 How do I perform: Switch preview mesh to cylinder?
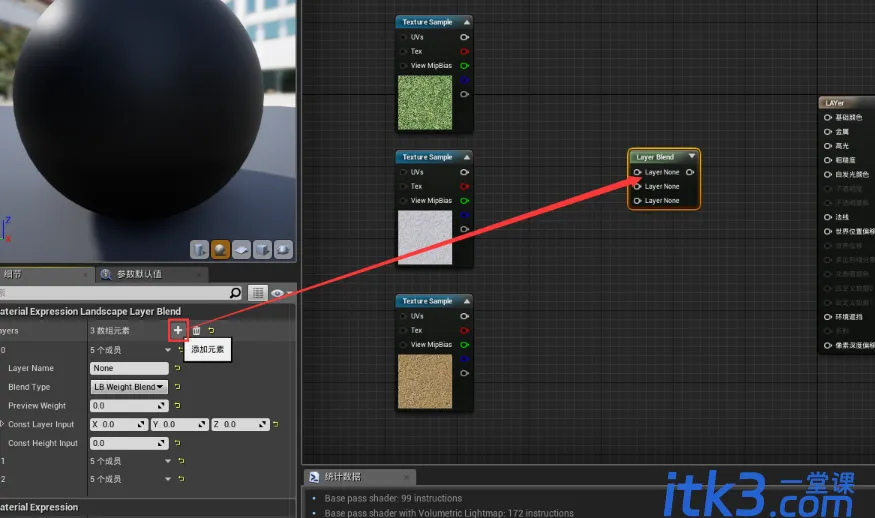click(x=199, y=250)
